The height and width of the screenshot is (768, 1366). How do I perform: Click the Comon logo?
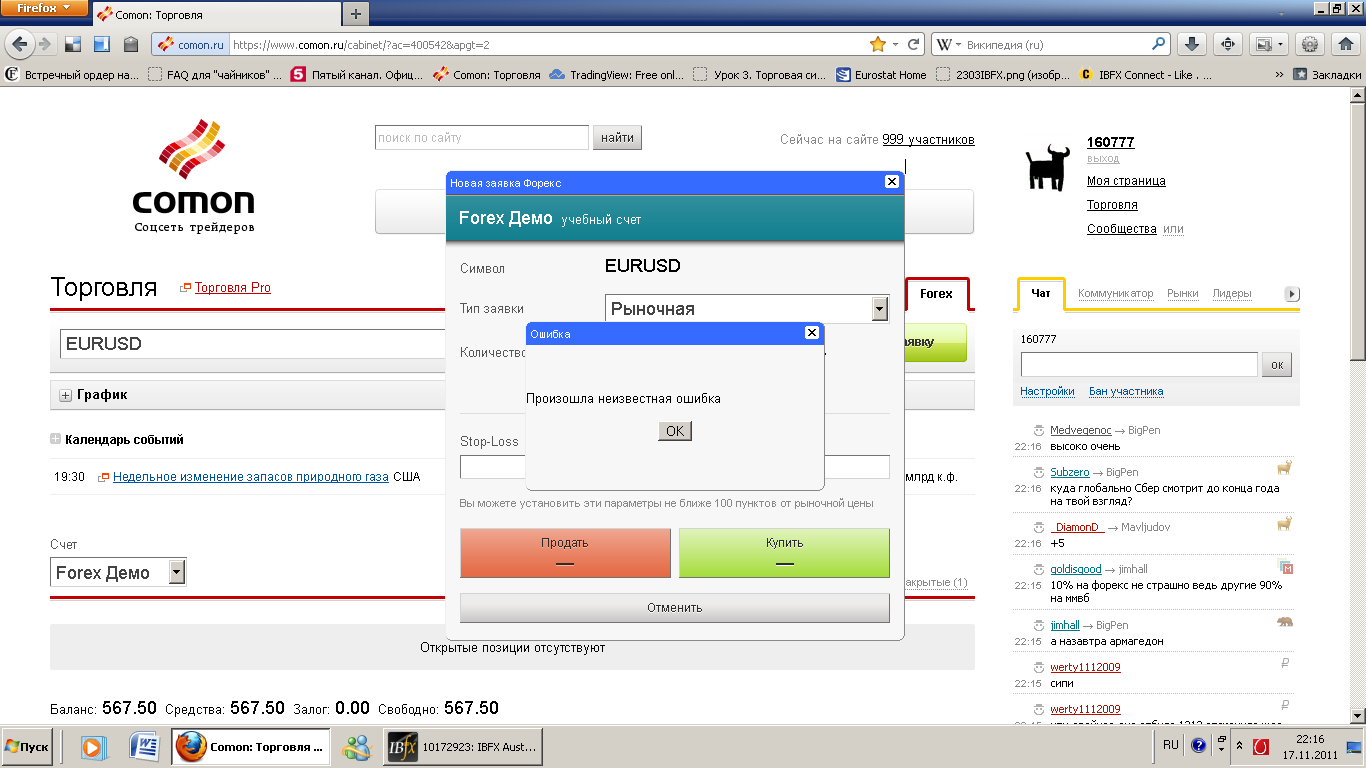tap(194, 174)
